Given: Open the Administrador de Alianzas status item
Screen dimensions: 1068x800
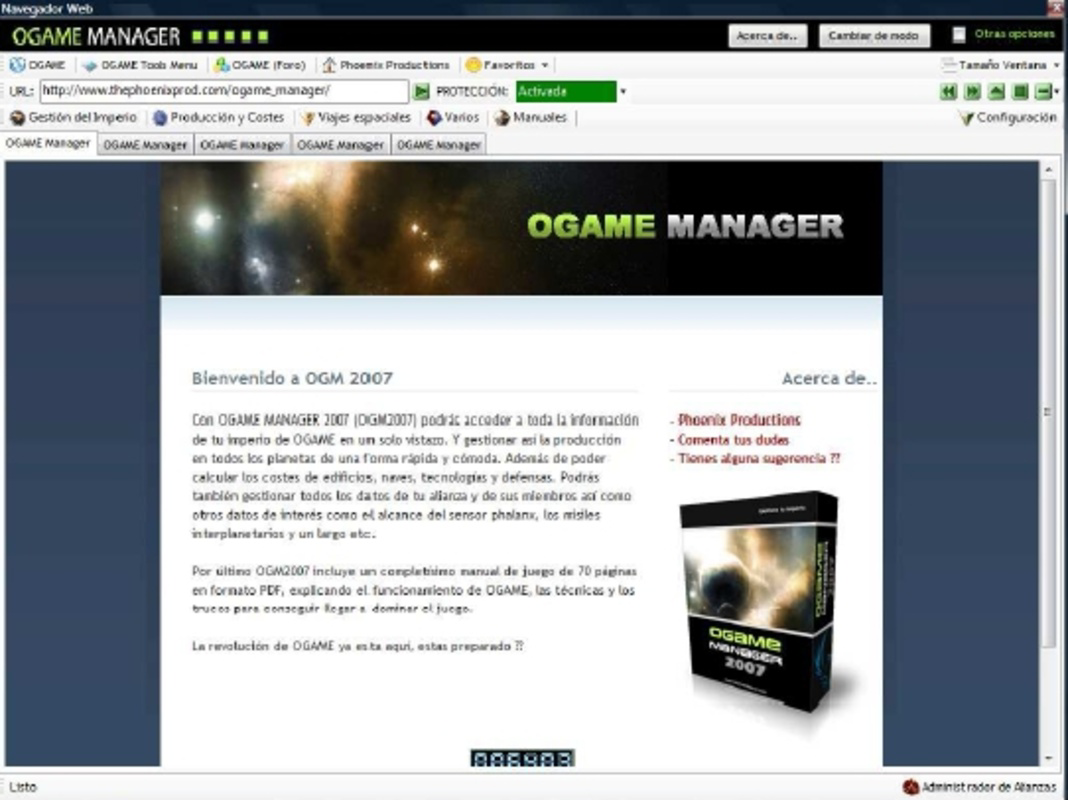Looking at the screenshot, I should 979,787.
